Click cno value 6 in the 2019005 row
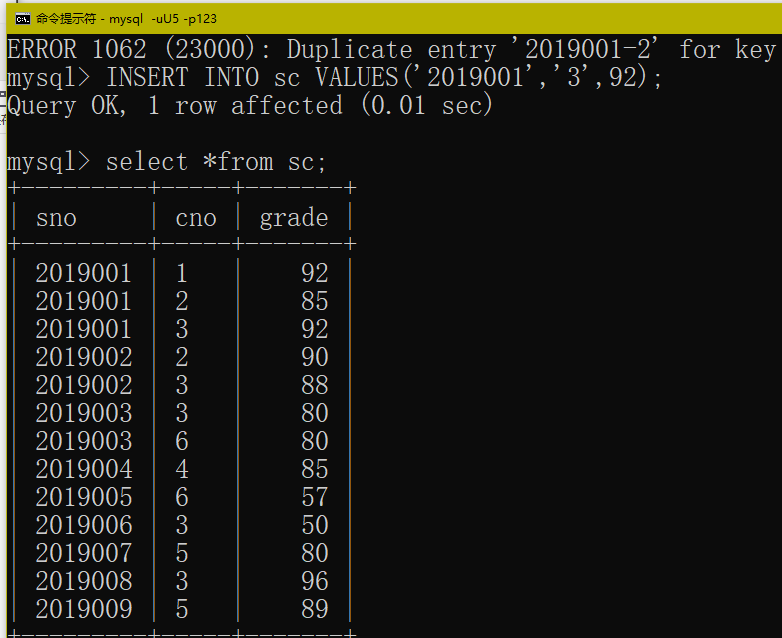This screenshot has height=638, width=782. (x=182, y=497)
